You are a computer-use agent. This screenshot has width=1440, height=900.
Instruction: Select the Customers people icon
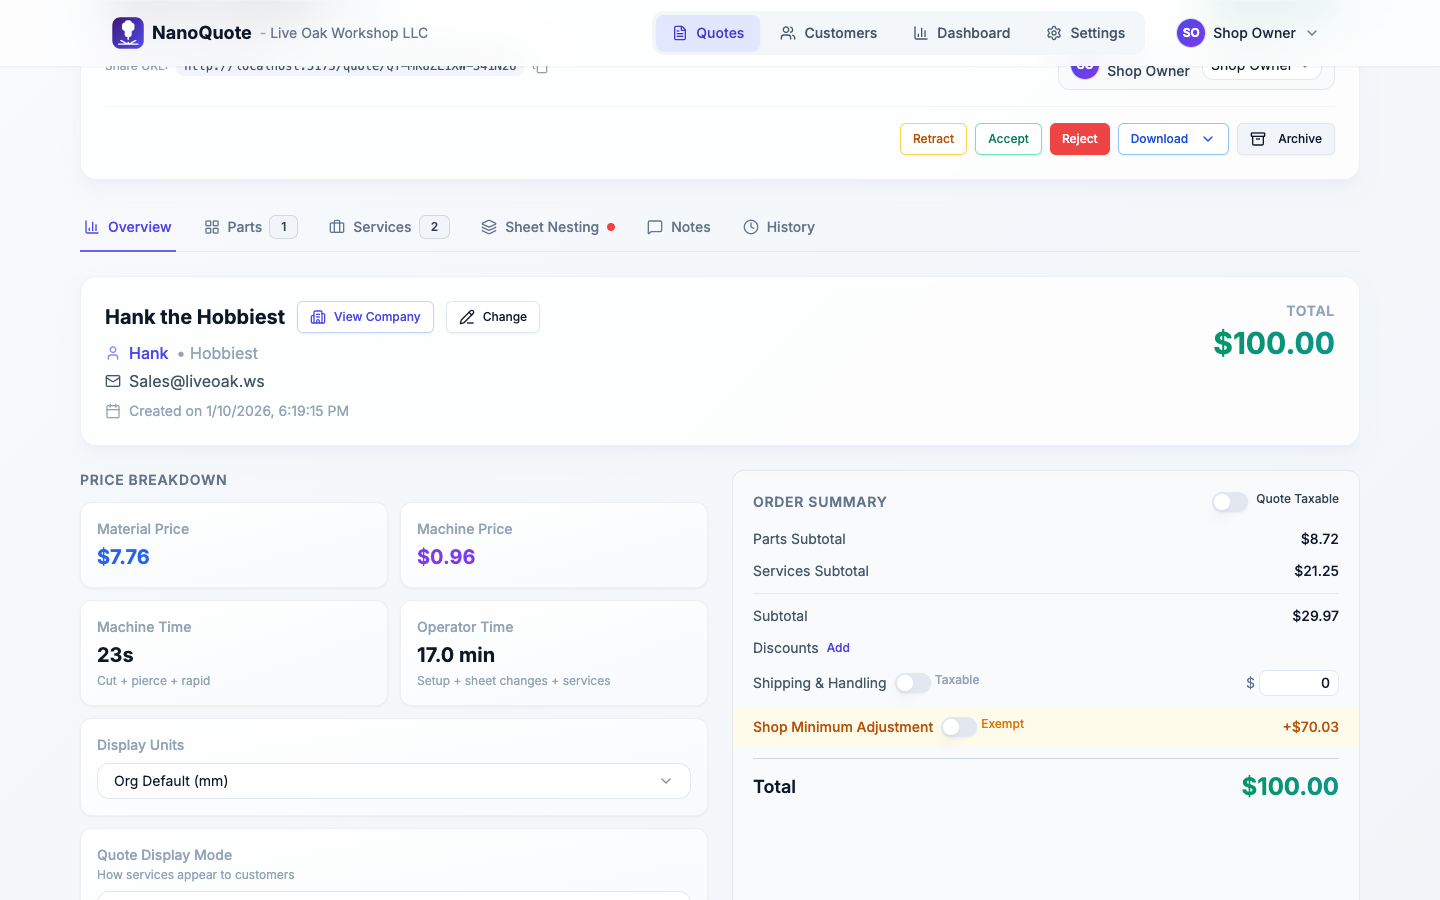[x=790, y=32]
